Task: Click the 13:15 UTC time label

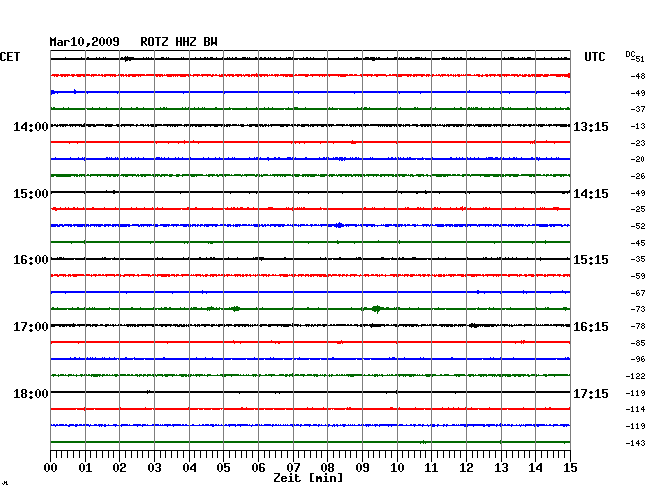Action: pos(591,126)
